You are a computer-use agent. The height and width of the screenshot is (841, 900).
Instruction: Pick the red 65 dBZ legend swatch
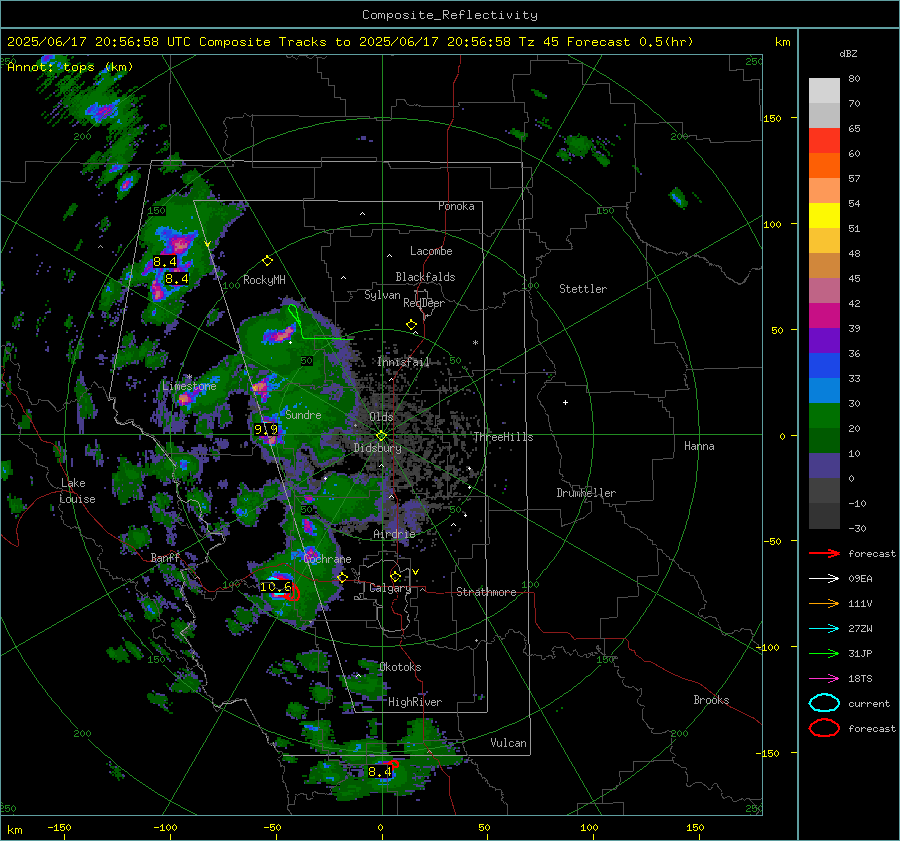(824, 141)
